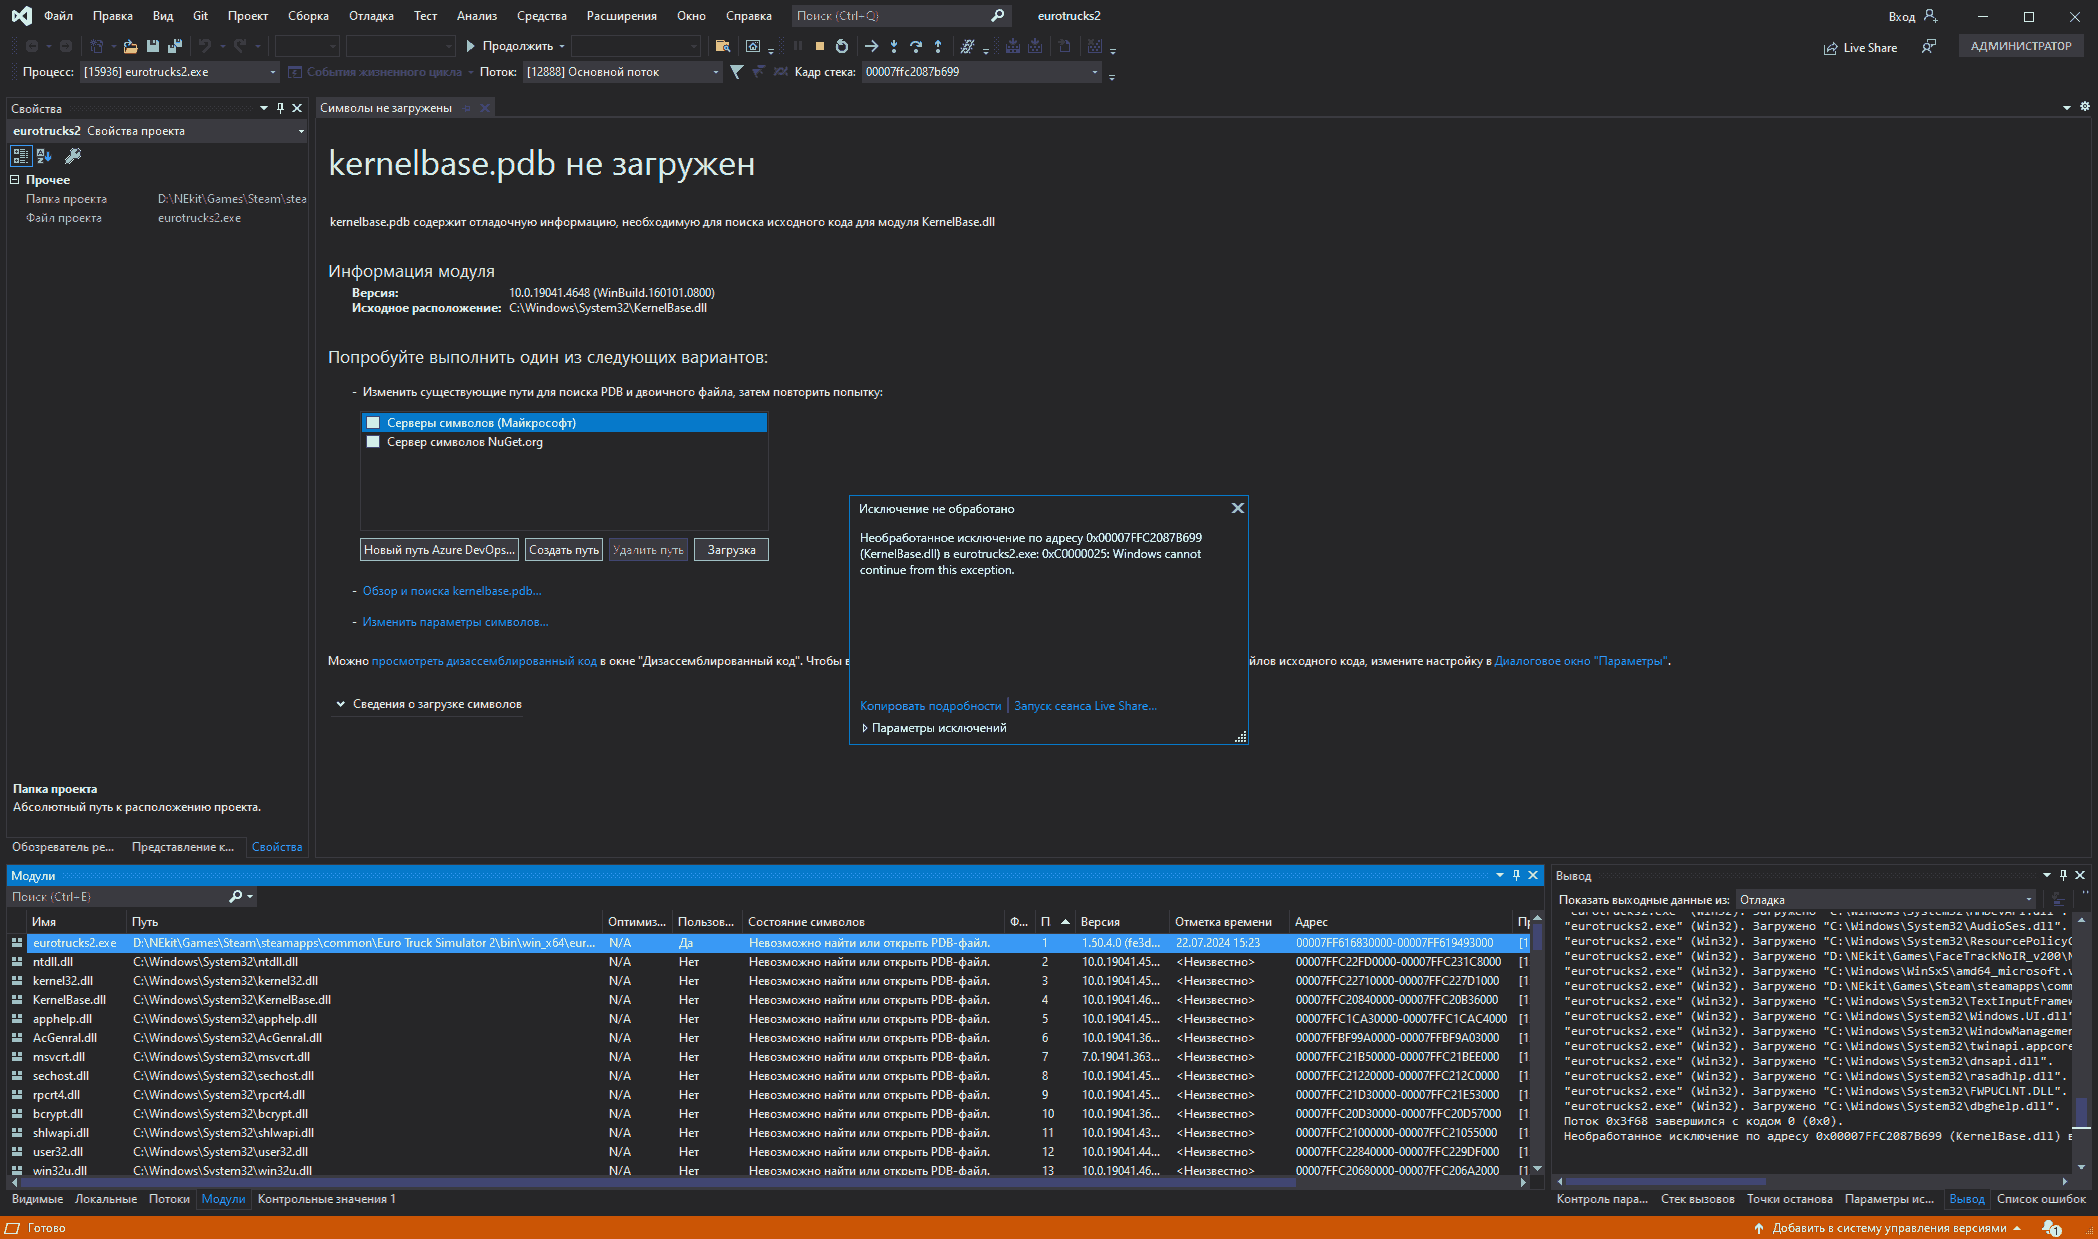This screenshot has height=1239, width=2098.
Task: Open the Сборка menu
Action: (x=308, y=16)
